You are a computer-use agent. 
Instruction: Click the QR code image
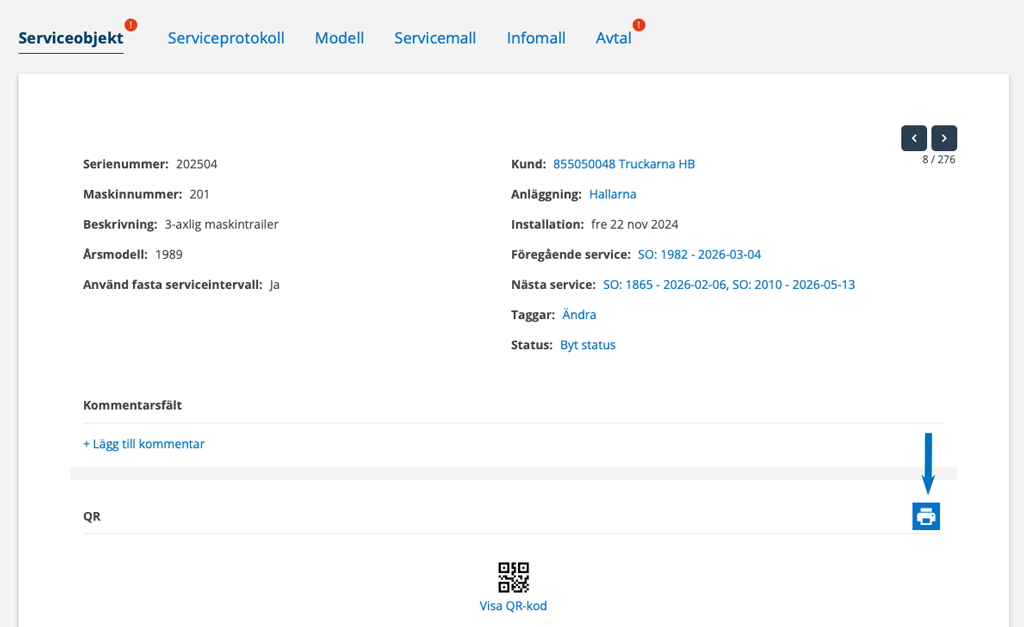pyautogui.click(x=513, y=577)
